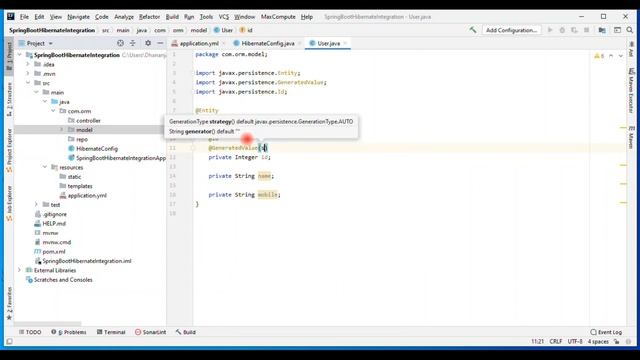
Task: Expand External Libraries node
Action: pyautogui.click(x=19, y=270)
